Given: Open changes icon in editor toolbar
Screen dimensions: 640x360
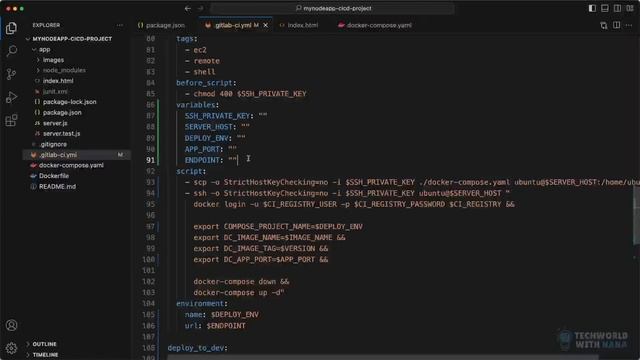Looking at the screenshot, I should [x=604, y=25].
